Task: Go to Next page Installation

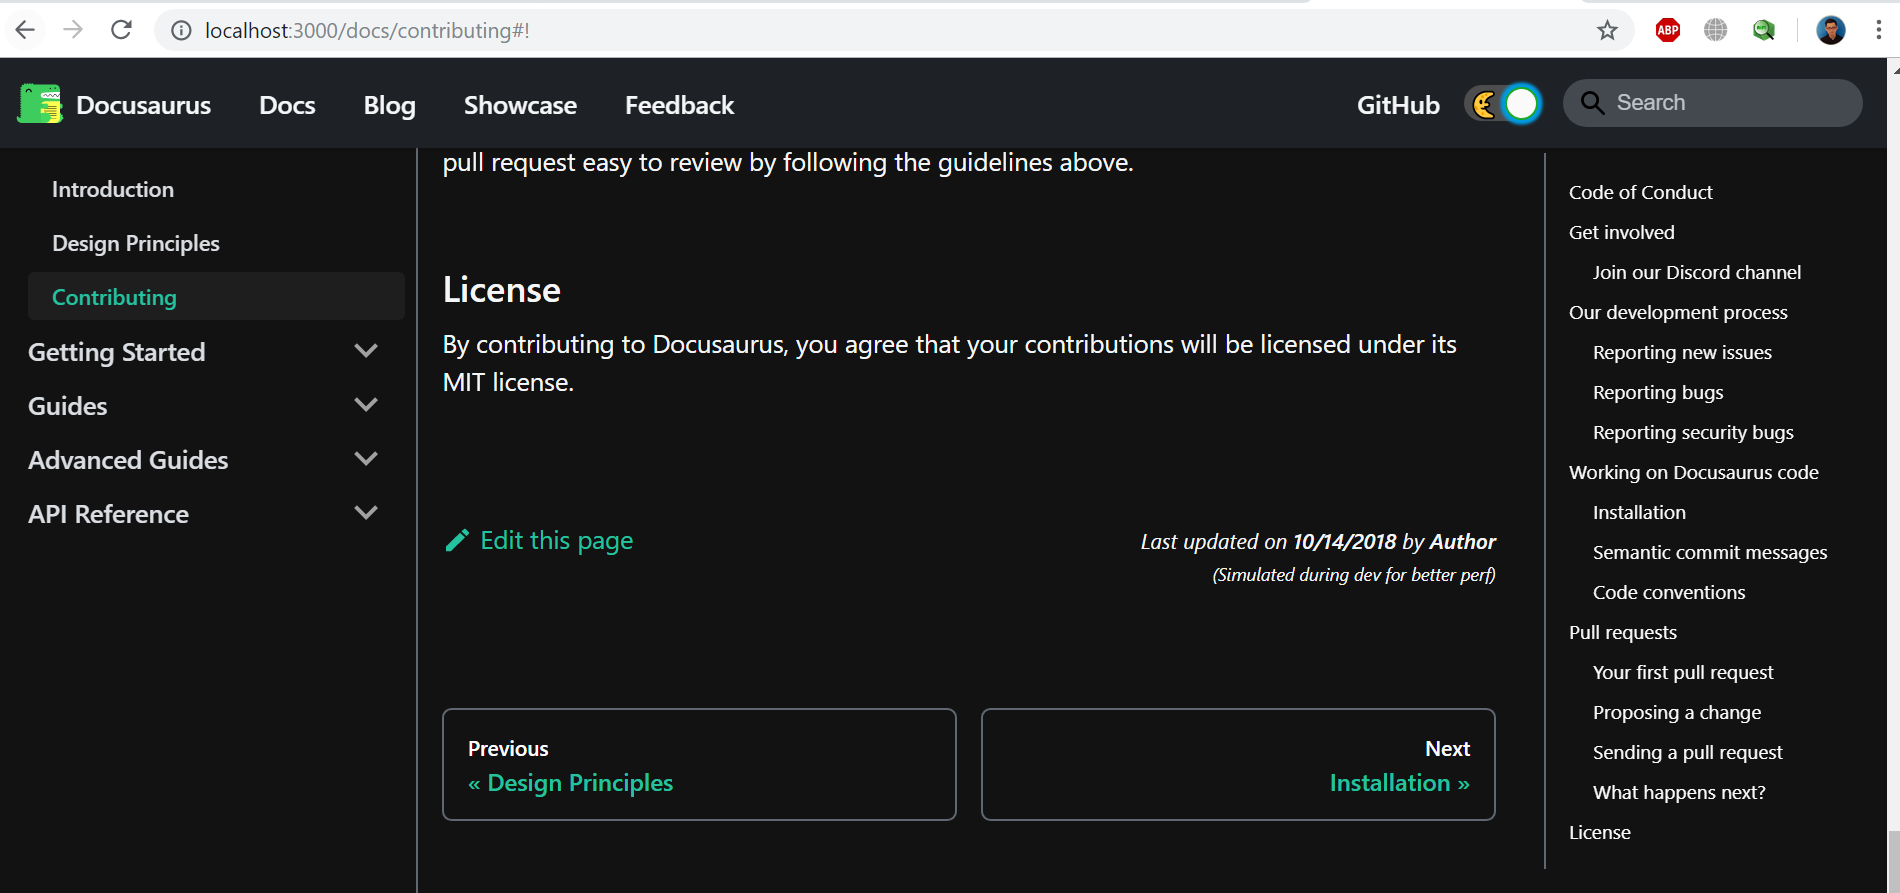Action: (1238, 765)
